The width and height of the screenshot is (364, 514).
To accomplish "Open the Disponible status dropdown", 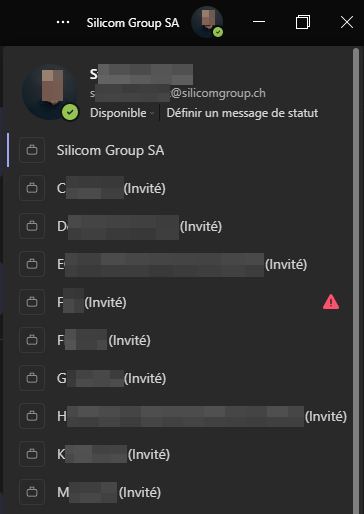I will click(x=122, y=113).
